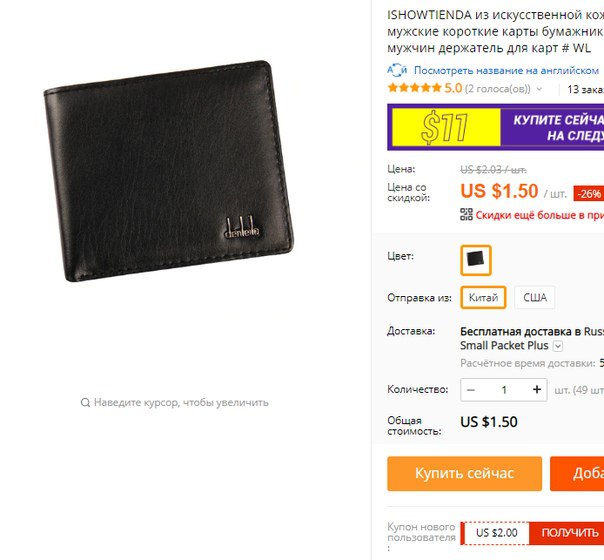Select США as shipping origin
Viewport: 604px width, 560px height.
click(535, 297)
